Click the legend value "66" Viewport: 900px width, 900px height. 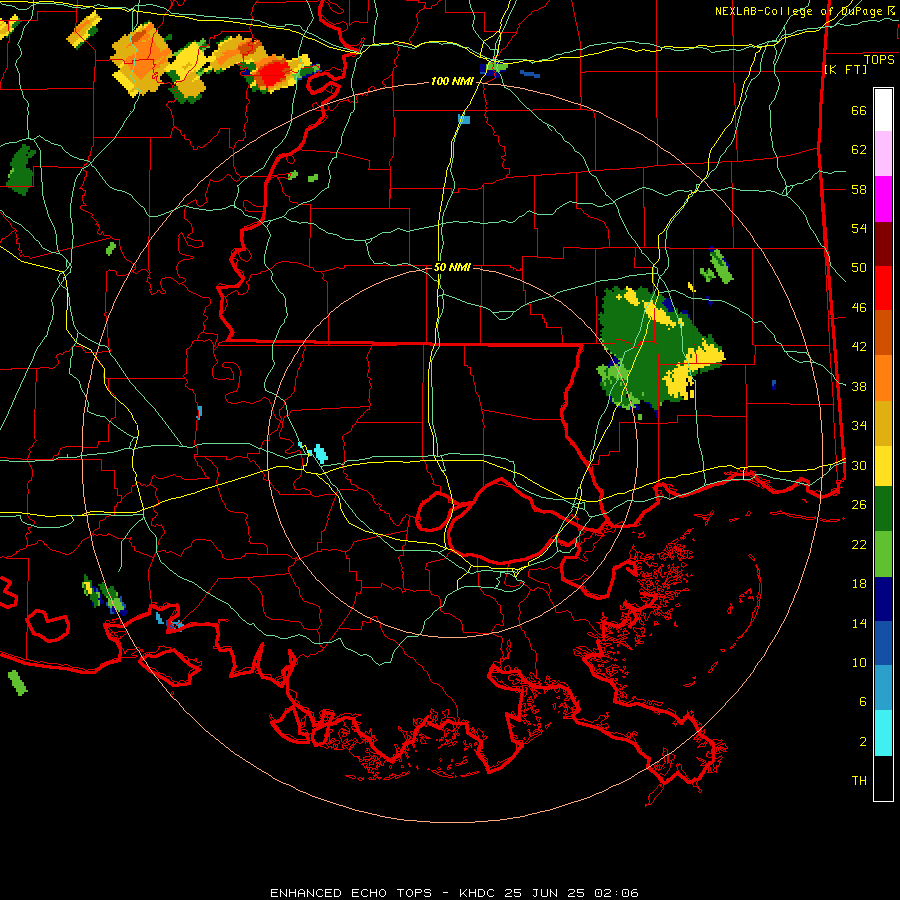click(x=859, y=110)
